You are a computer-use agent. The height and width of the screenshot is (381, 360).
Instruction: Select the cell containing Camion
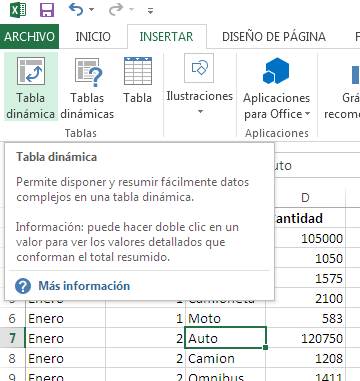[x=225, y=358]
